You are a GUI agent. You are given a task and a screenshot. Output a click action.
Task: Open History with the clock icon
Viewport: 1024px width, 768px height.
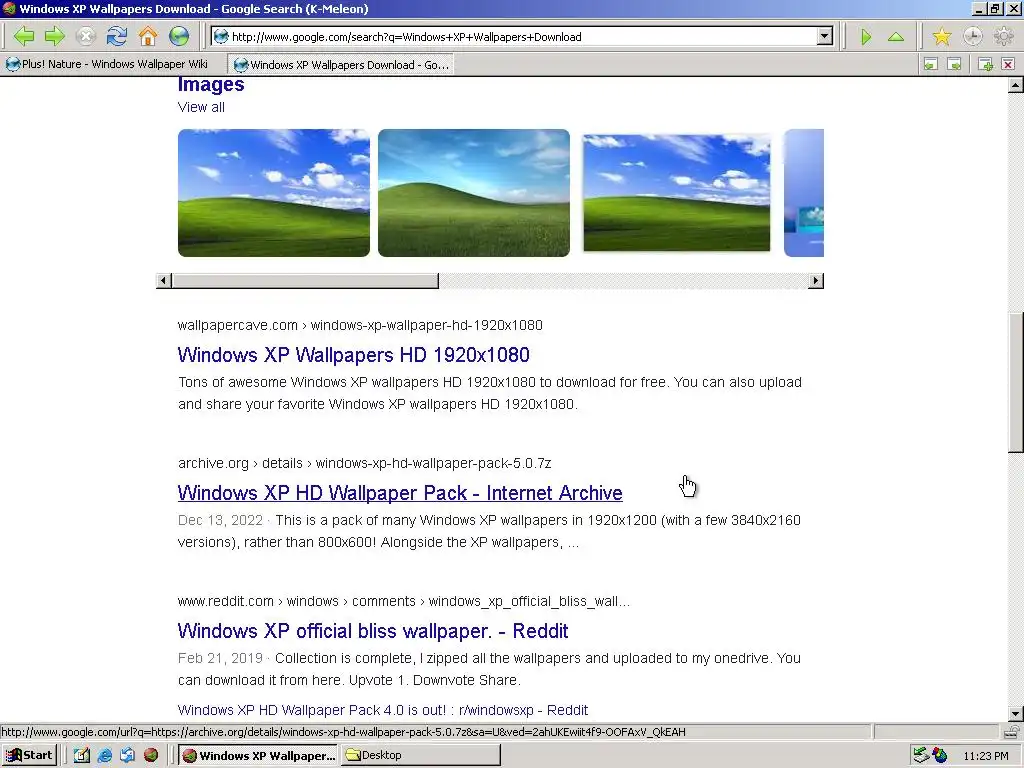[972, 36]
